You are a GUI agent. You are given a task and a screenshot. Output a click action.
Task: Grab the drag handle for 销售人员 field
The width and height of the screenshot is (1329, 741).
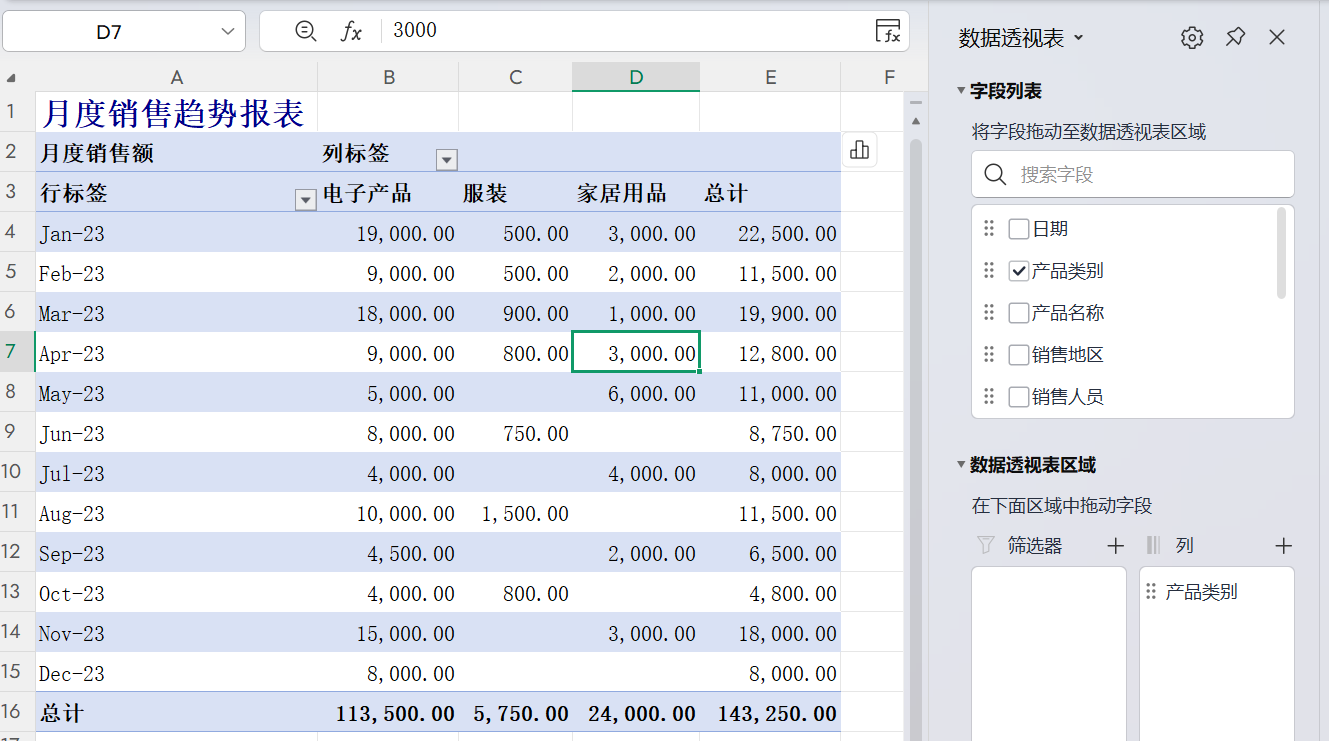coord(989,397)
